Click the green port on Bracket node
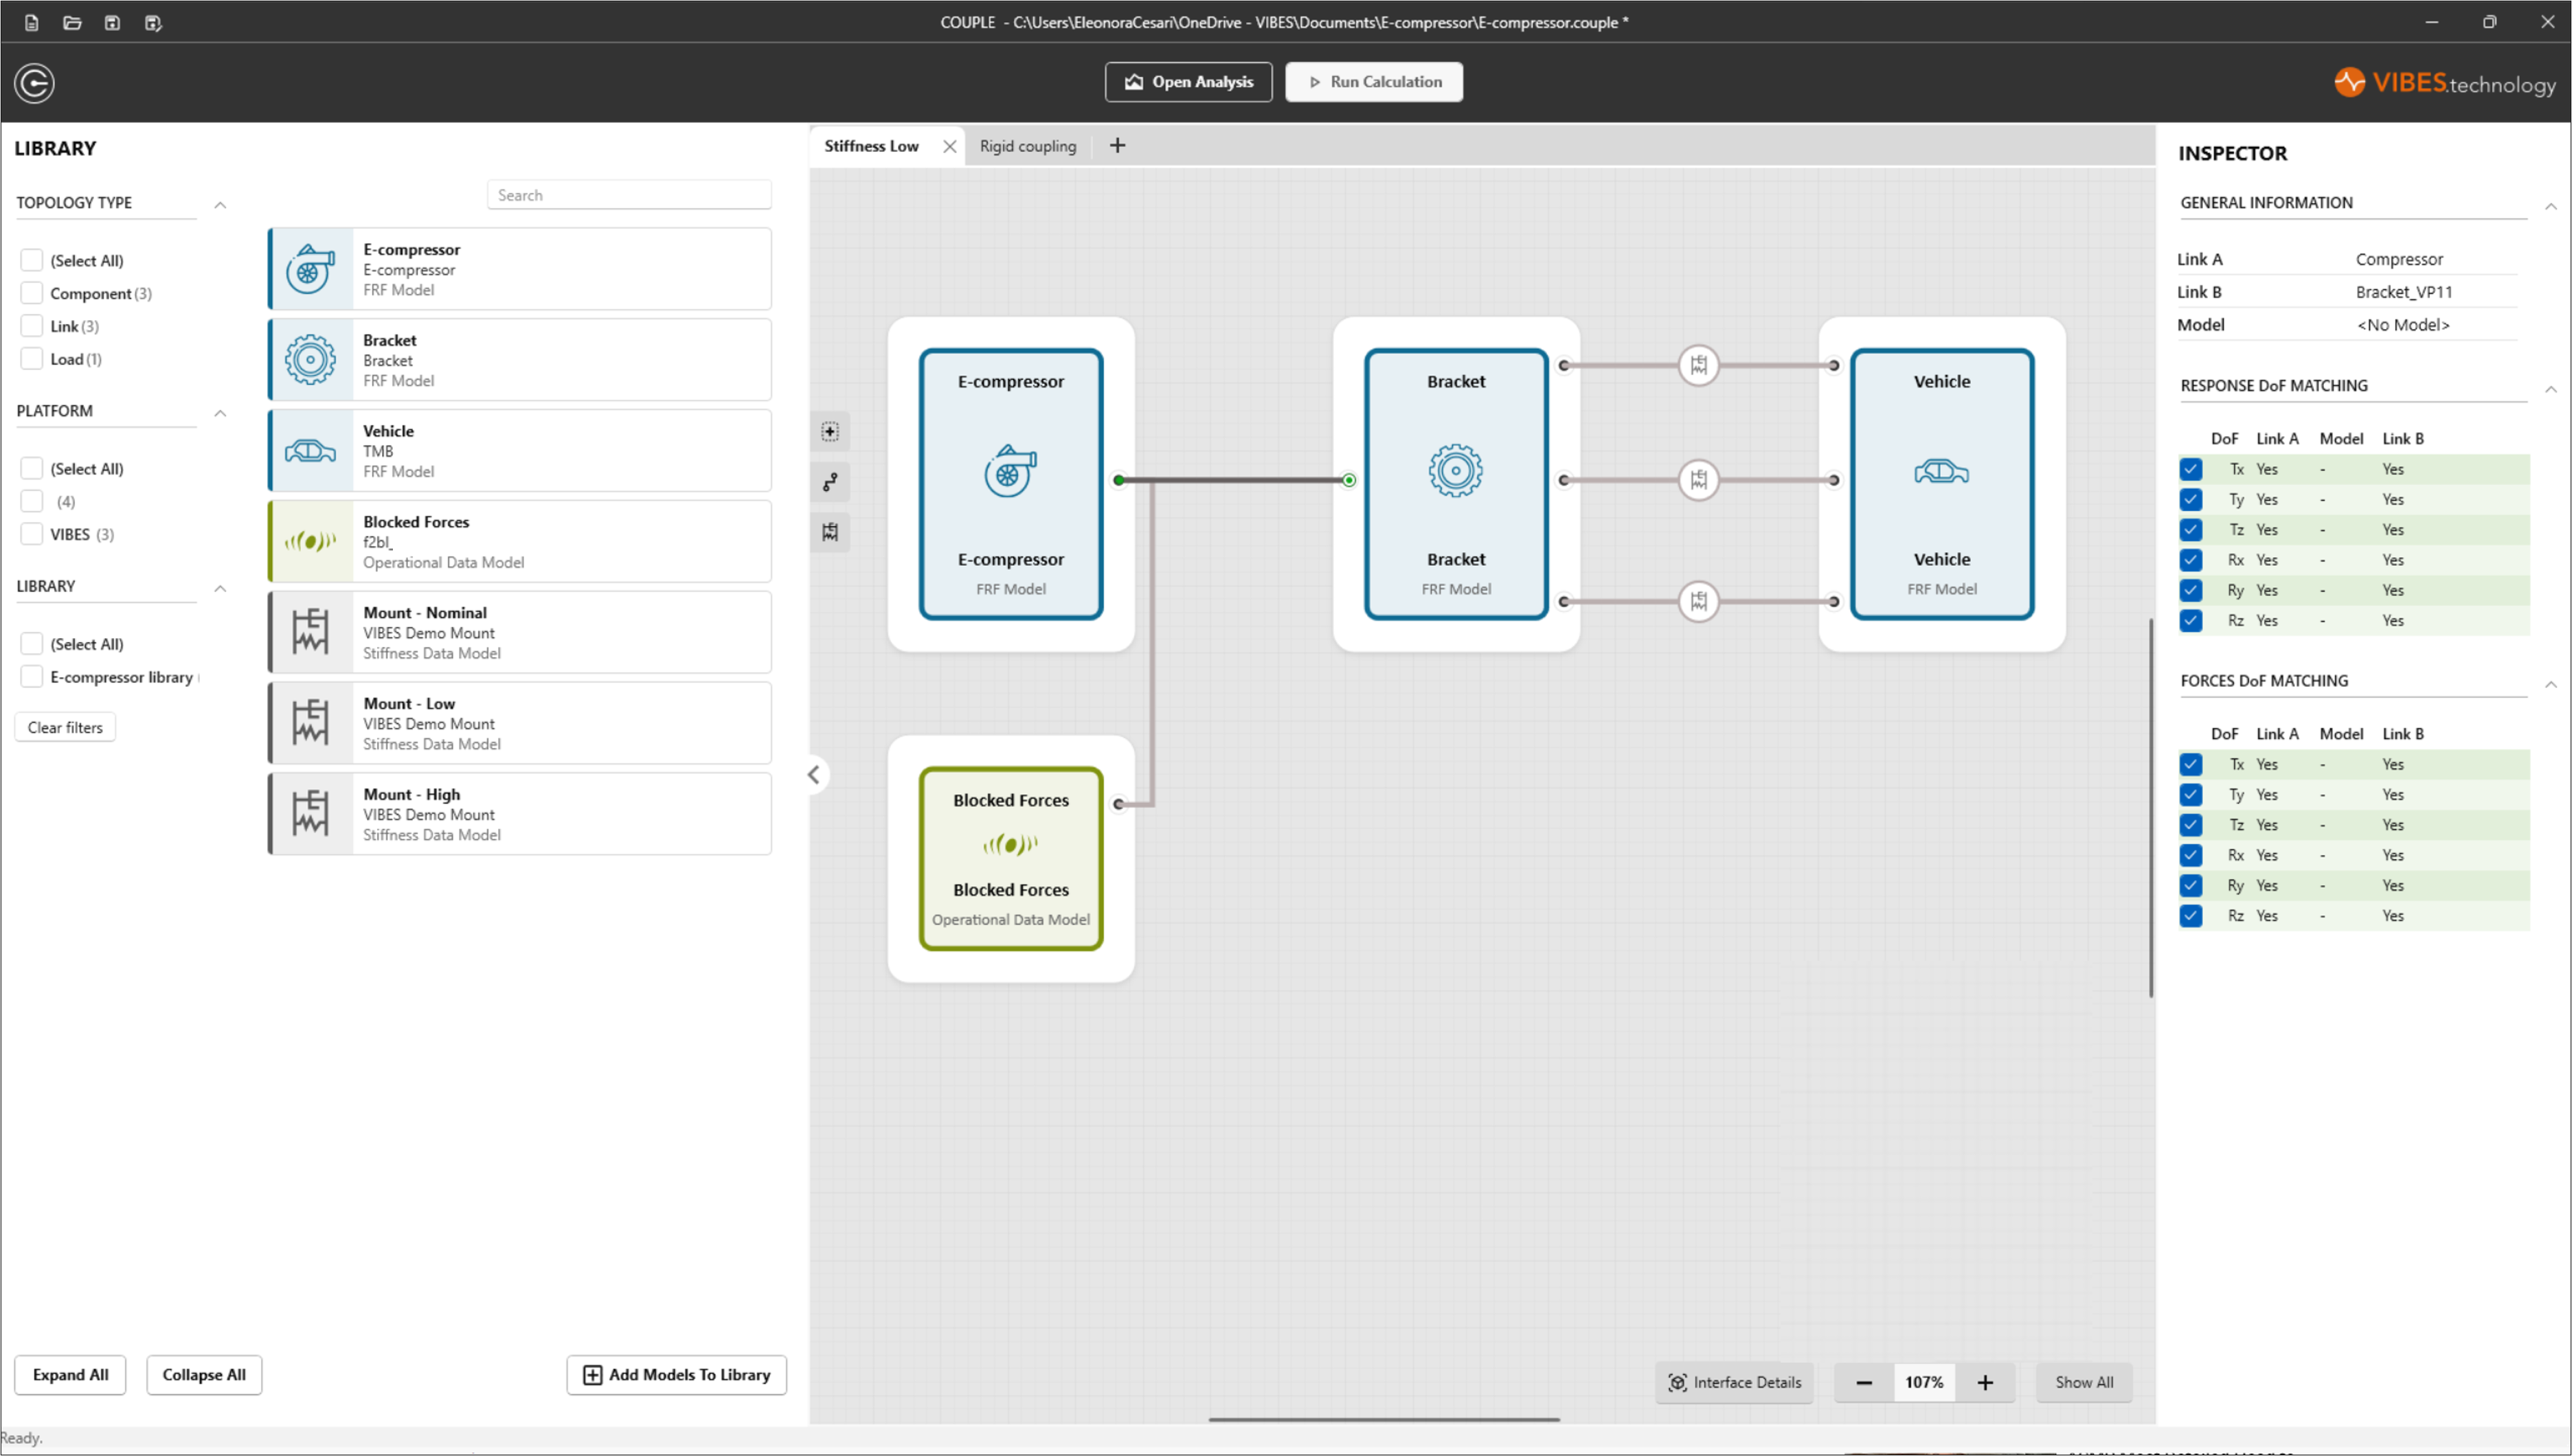 tap(1349, 481)
